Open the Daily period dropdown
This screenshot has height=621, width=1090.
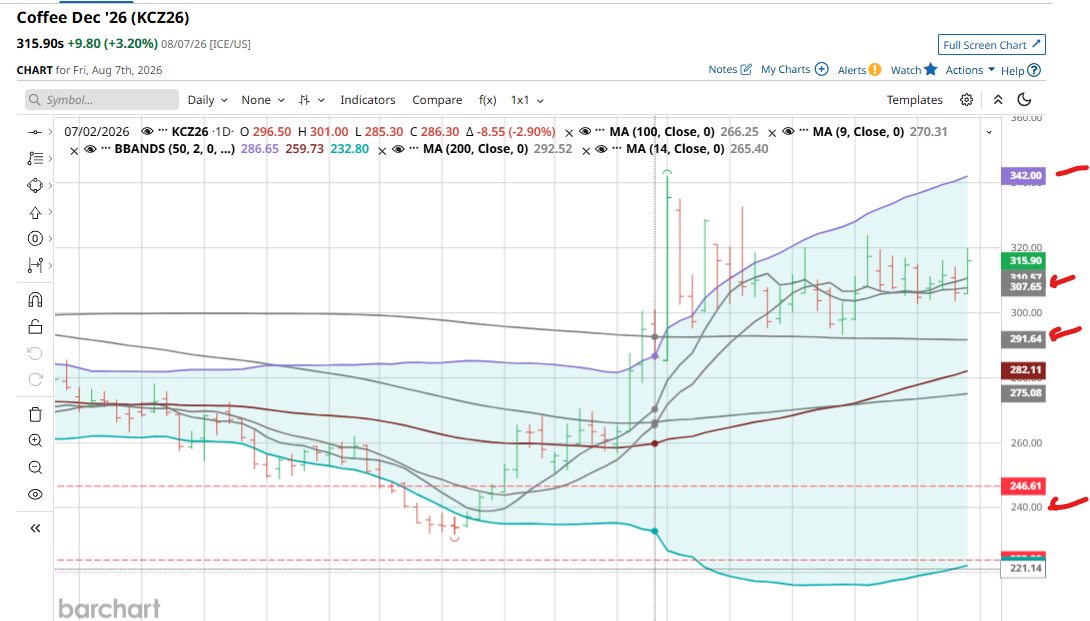click(207, 99)
